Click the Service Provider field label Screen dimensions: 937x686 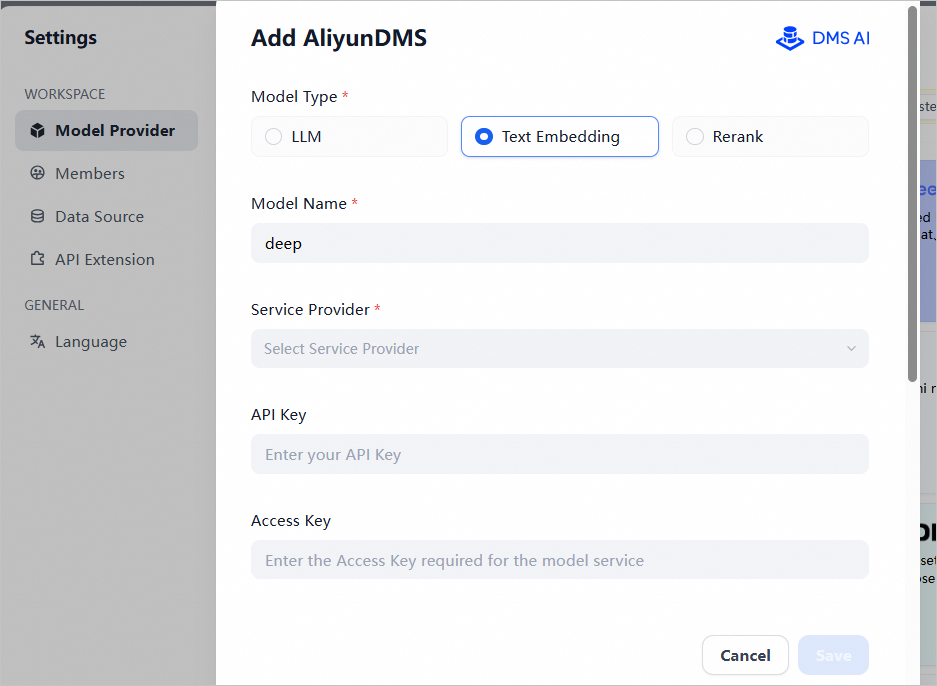click(x=310, y=310)
